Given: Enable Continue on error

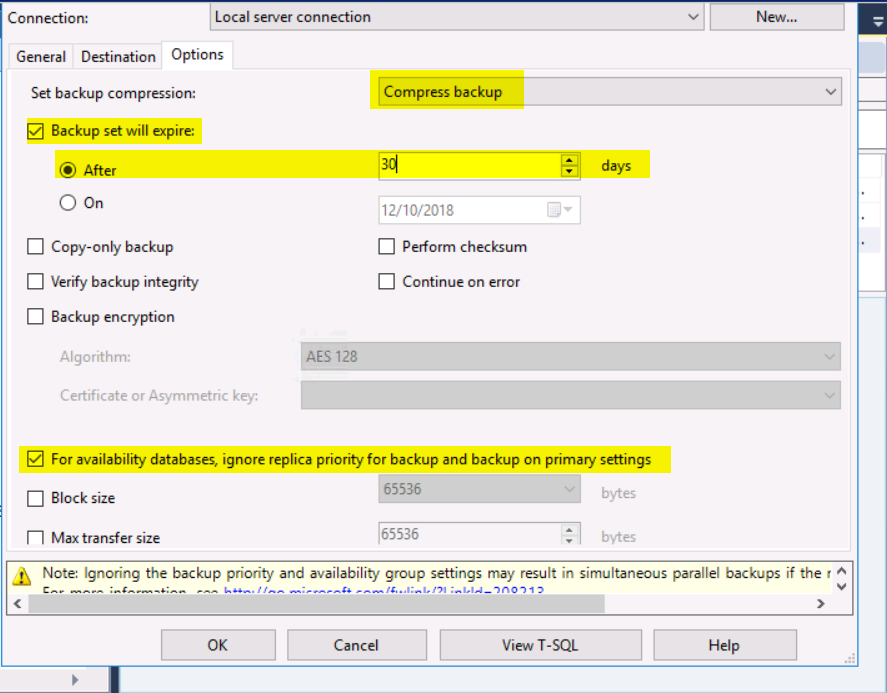Looking at the screenshot, I should 387,282.
